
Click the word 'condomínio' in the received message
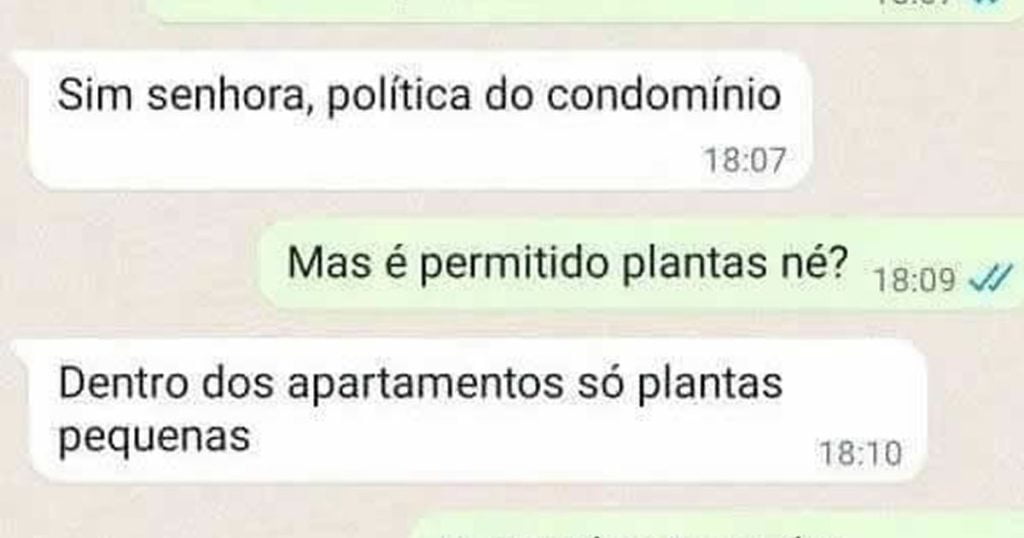pos(663,95)
